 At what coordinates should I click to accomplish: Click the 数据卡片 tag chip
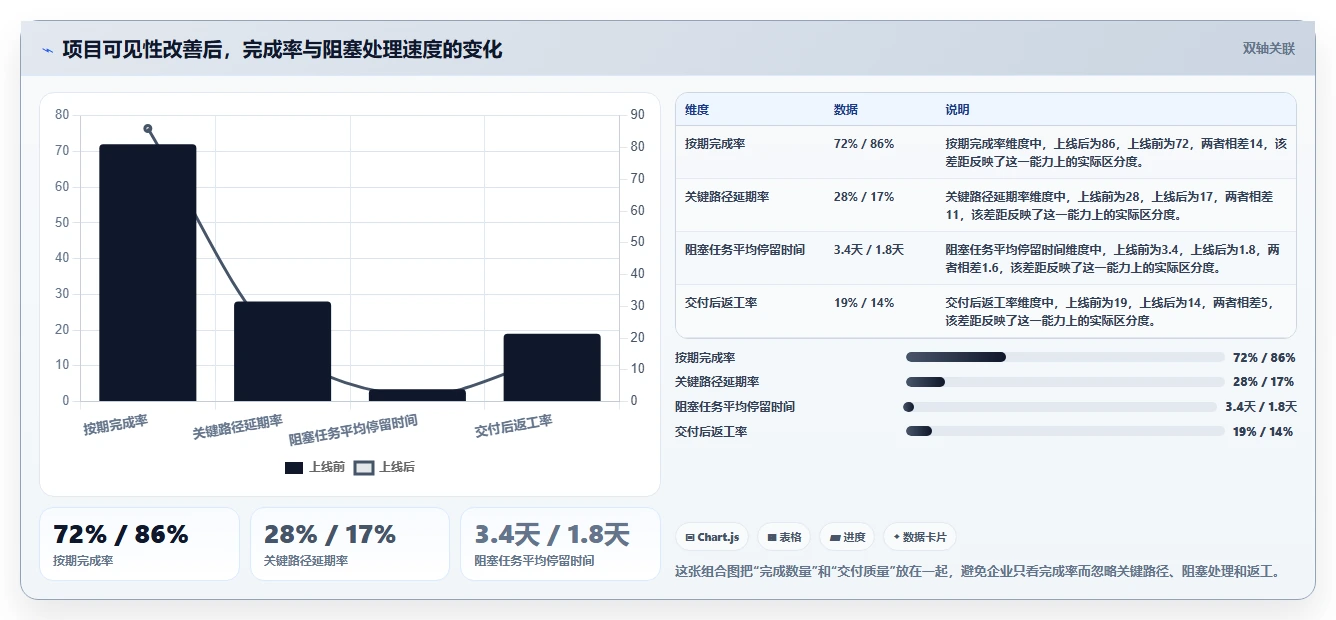[x=920, y=537]
